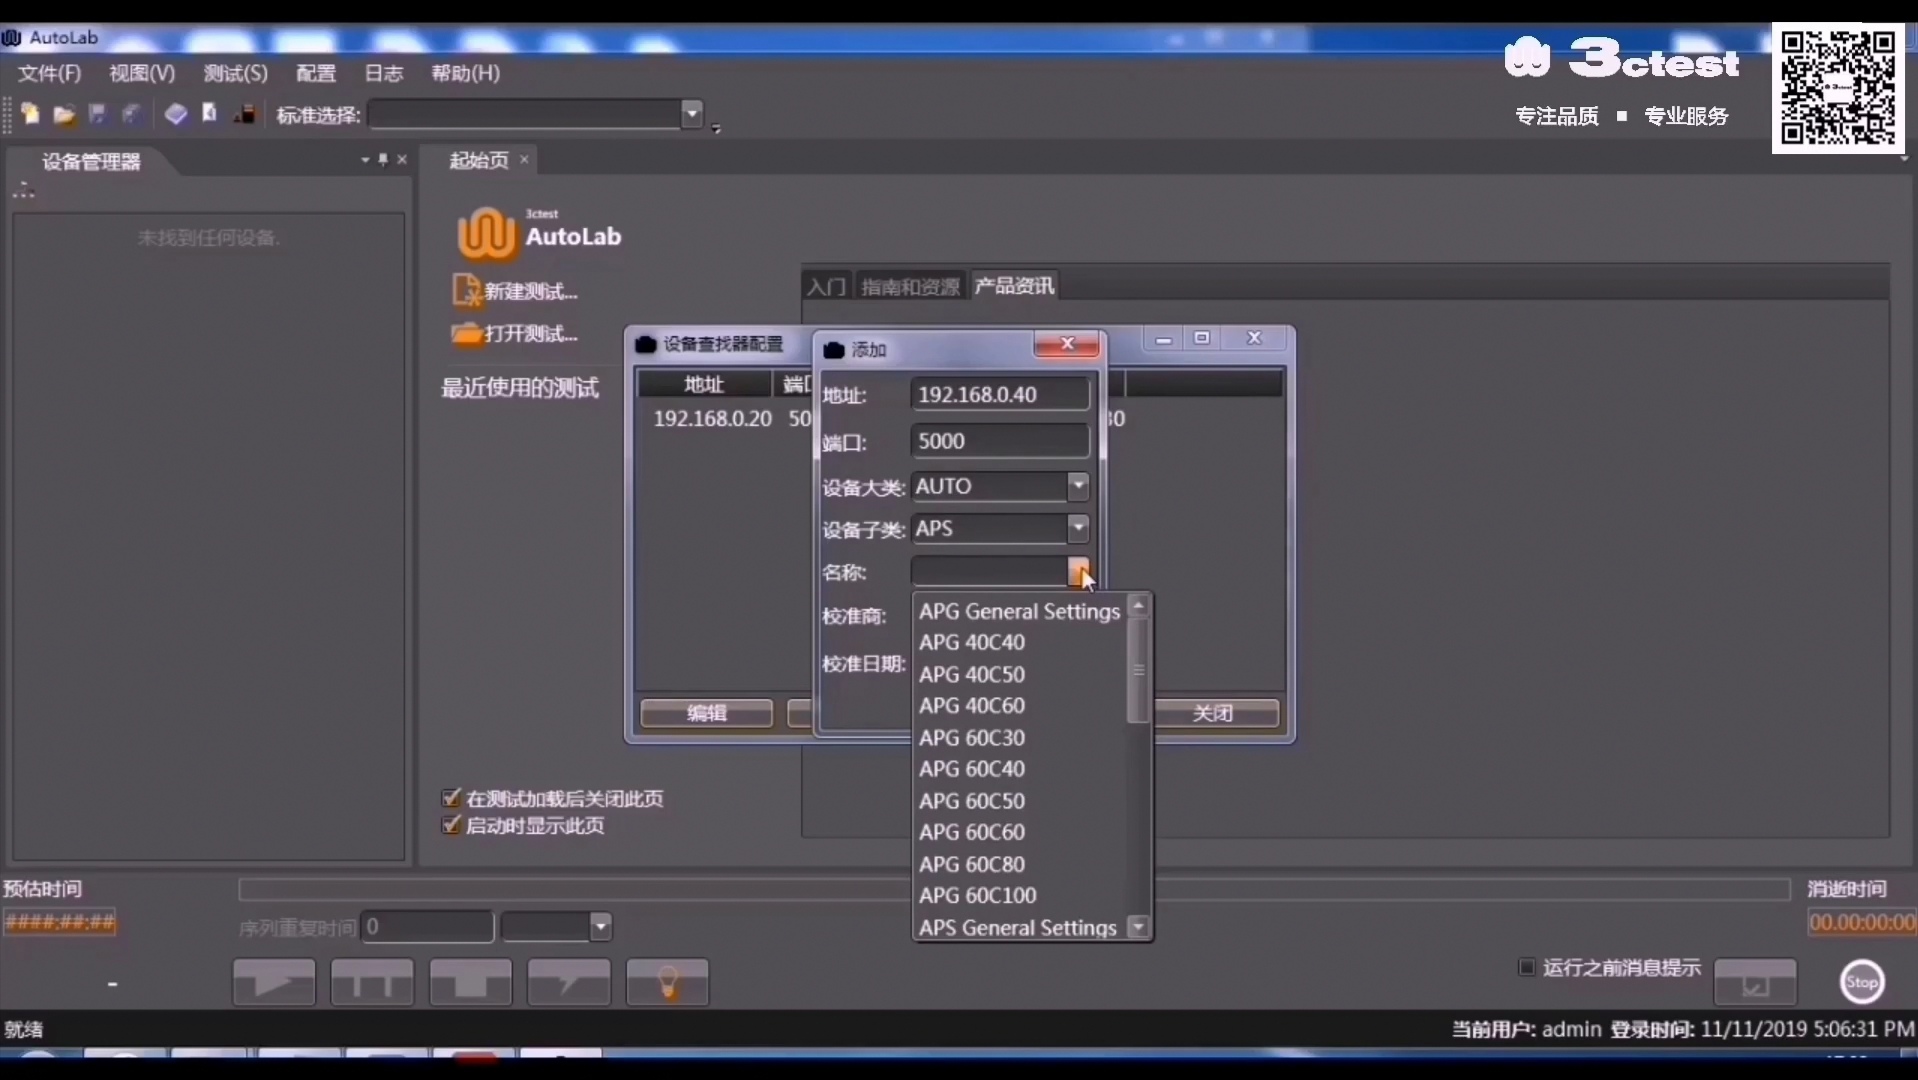Click the white document toolbar icon

(x=210, y=113)
